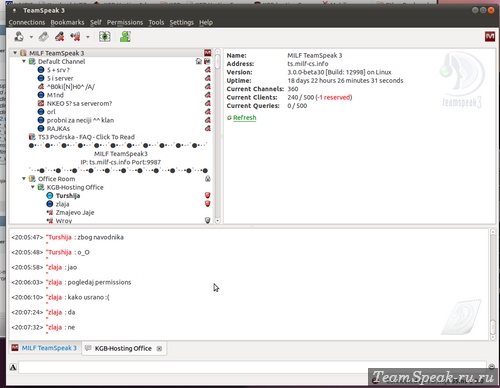Select 'TS3 Podrska - FAQ - Click To Read' channel
Viewport: 500px width, 388px height.
tap(86, 137)
